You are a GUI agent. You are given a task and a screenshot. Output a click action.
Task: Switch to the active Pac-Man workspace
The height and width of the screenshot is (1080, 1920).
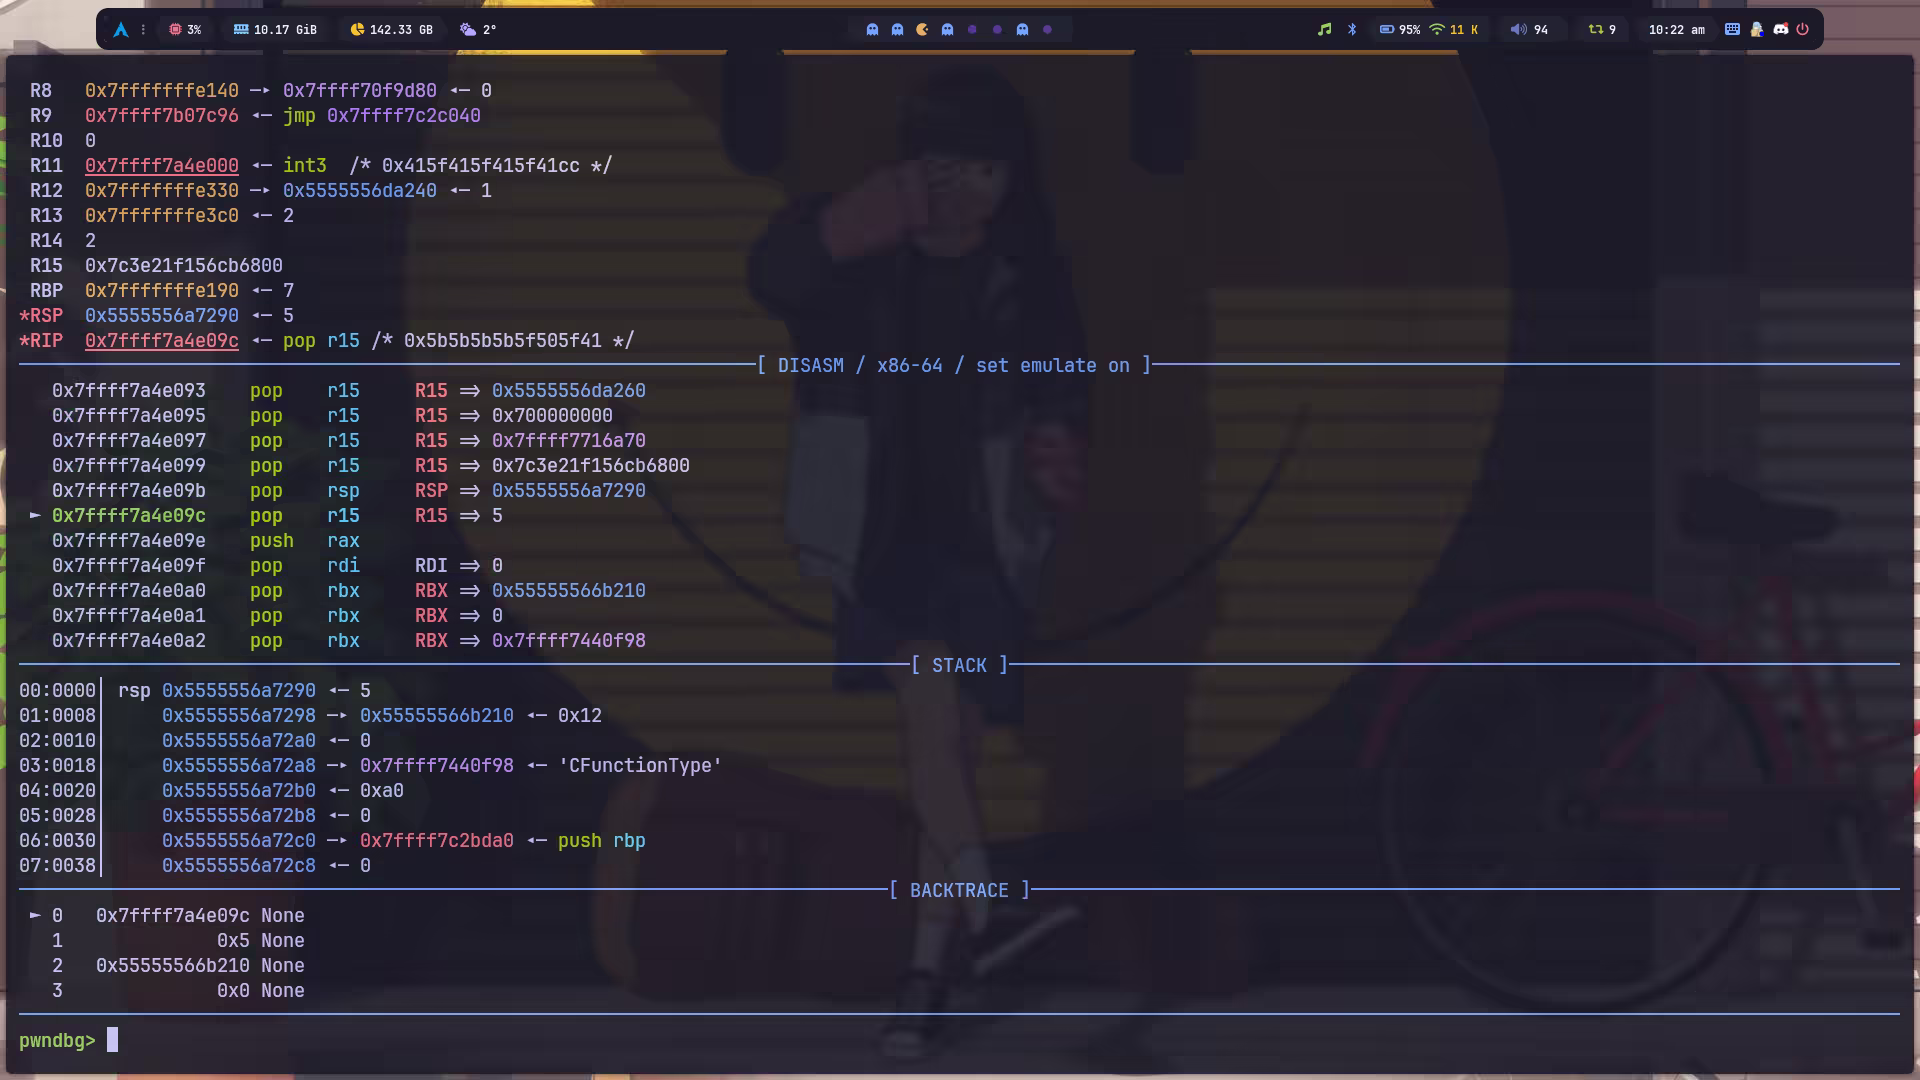click(922, 30)
